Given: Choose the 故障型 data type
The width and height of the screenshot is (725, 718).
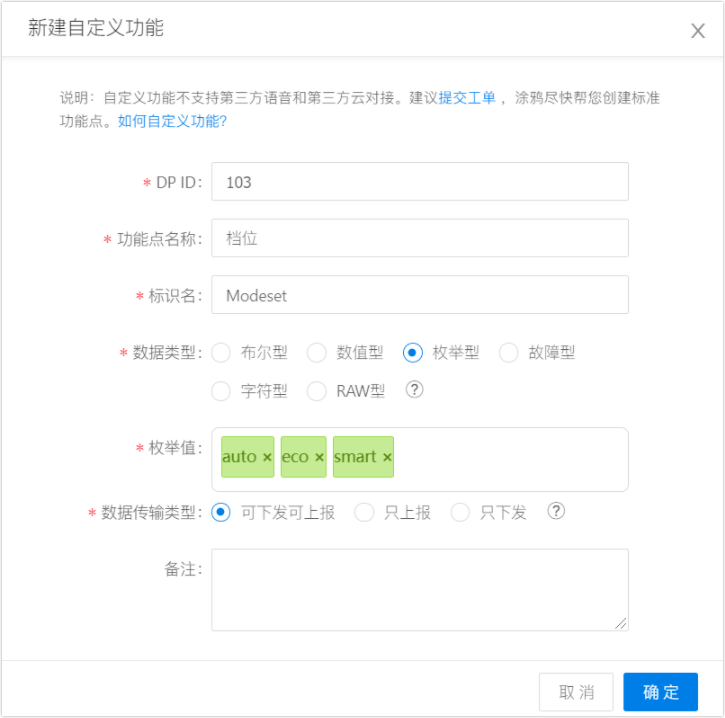Looking at the screenshot, I should [509, 352].
